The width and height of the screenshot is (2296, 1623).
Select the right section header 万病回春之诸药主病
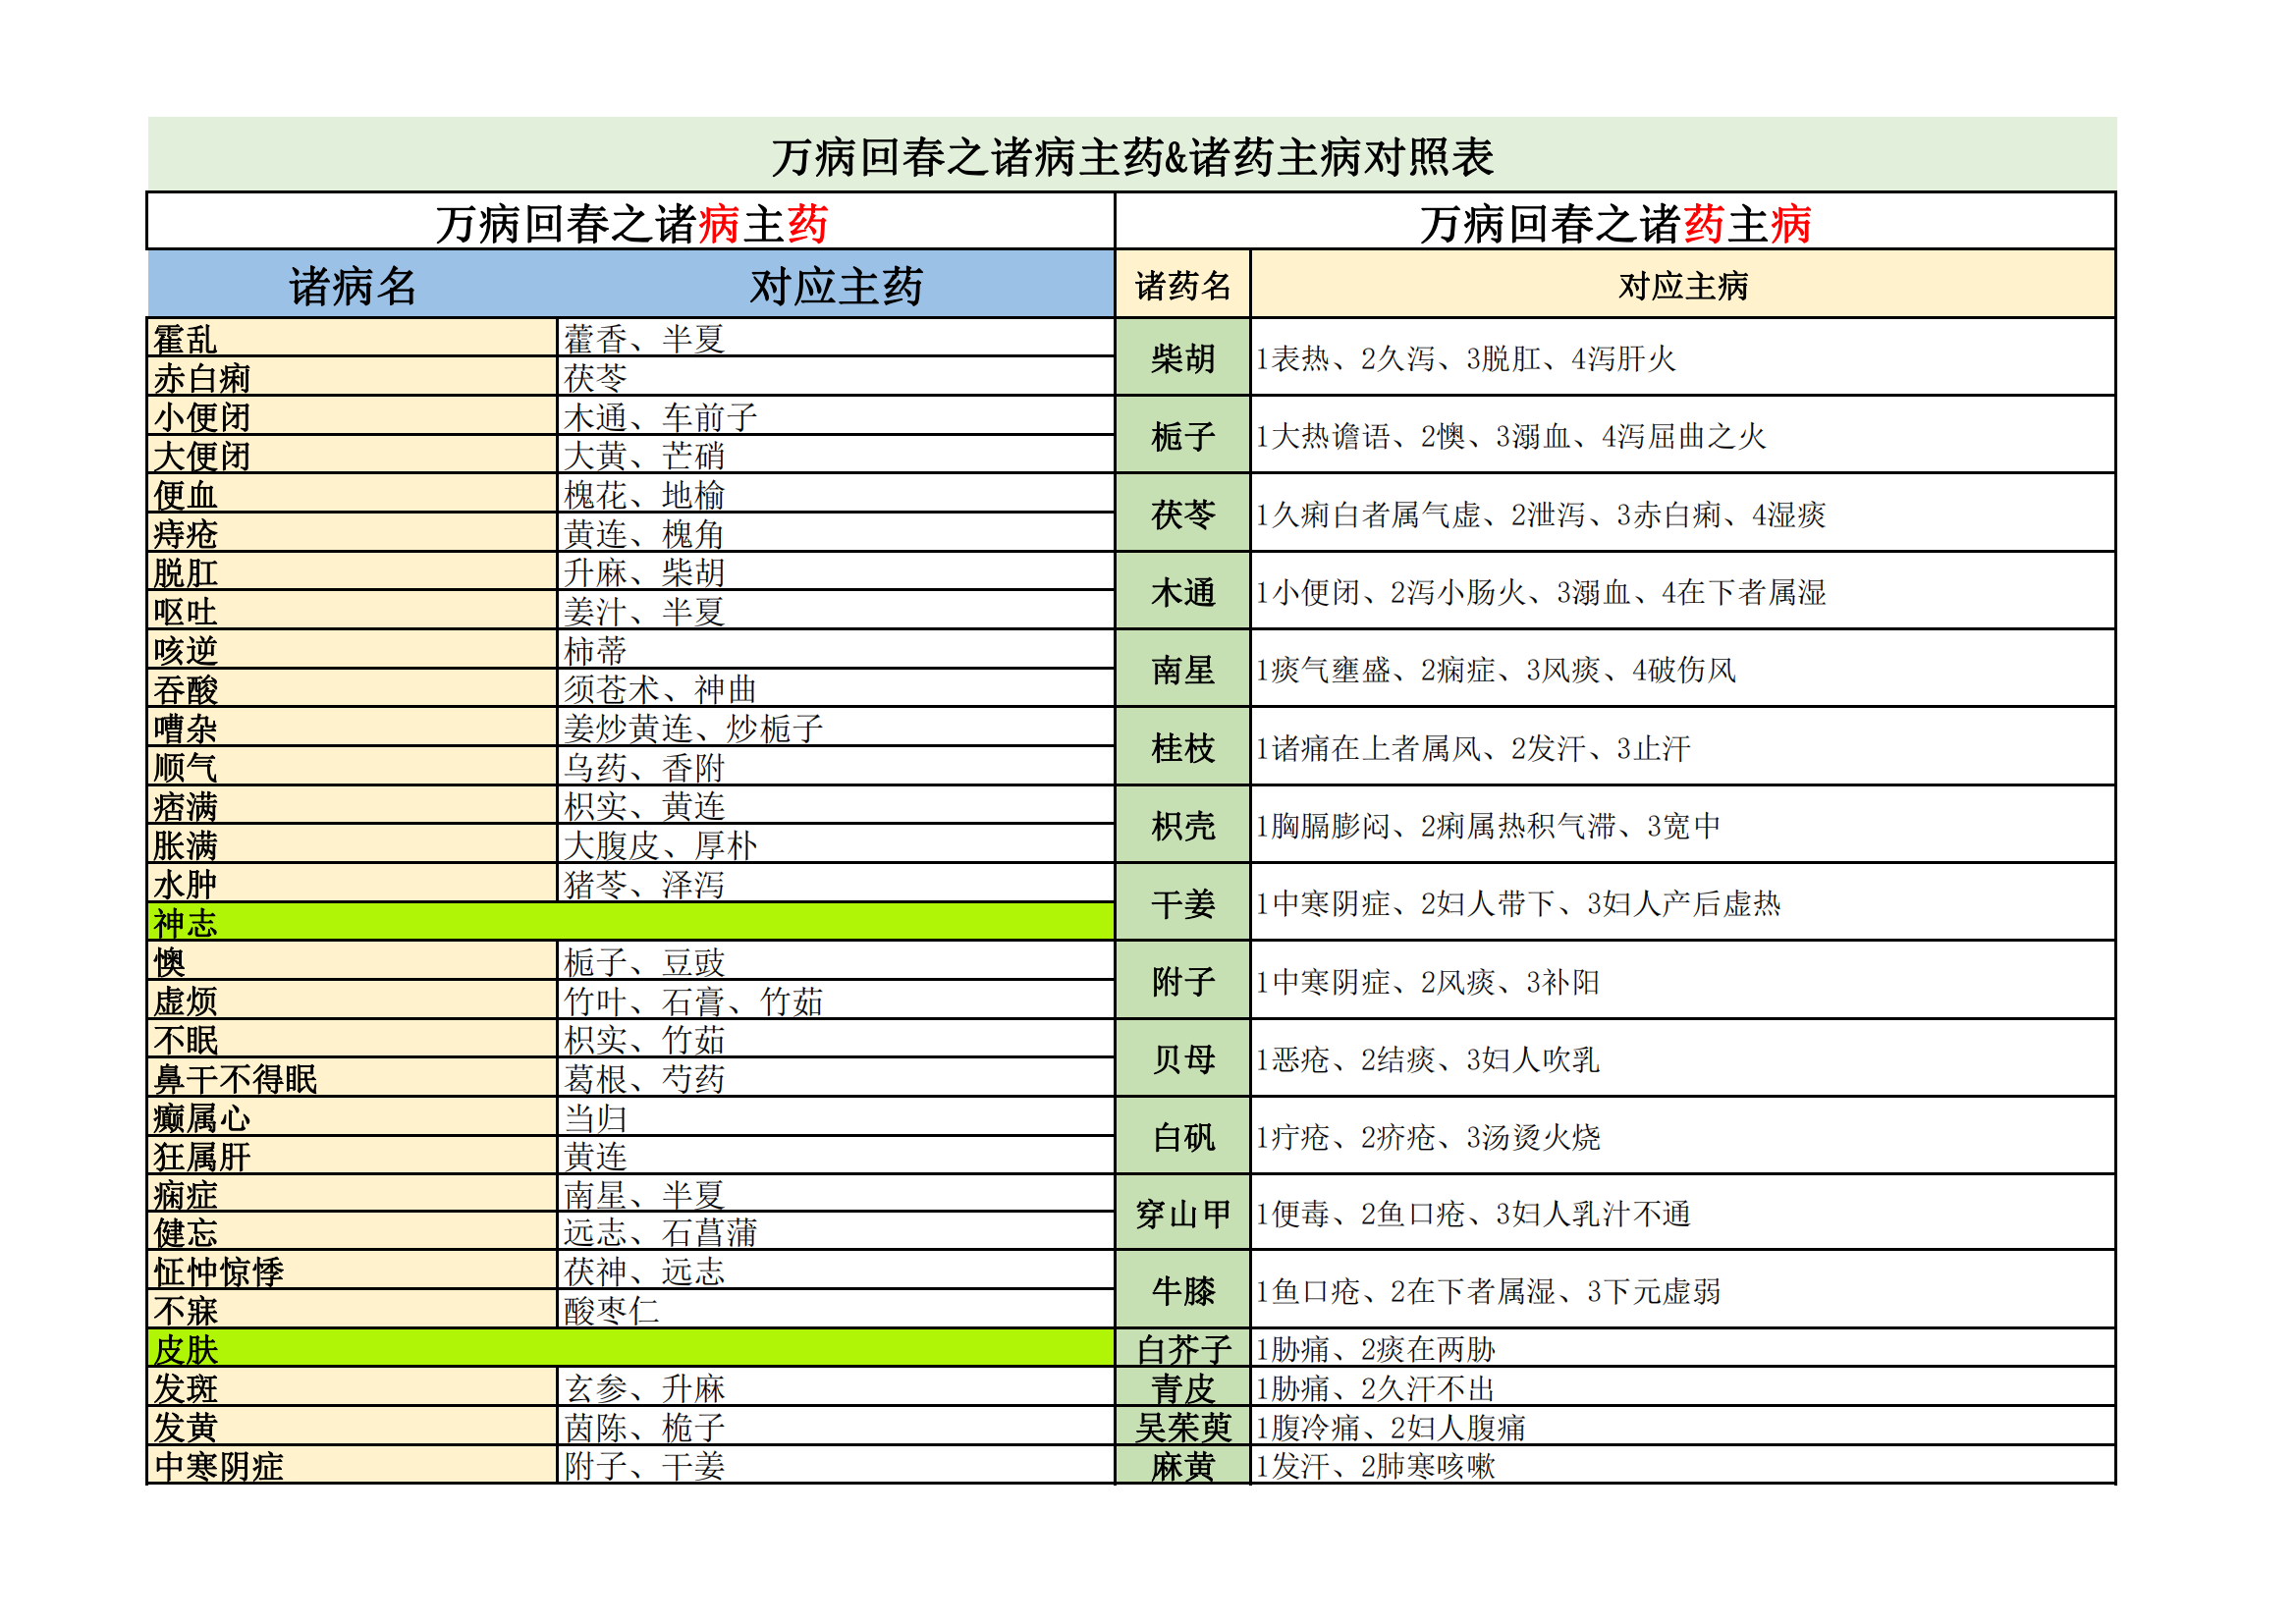(x=1615, y=223)
